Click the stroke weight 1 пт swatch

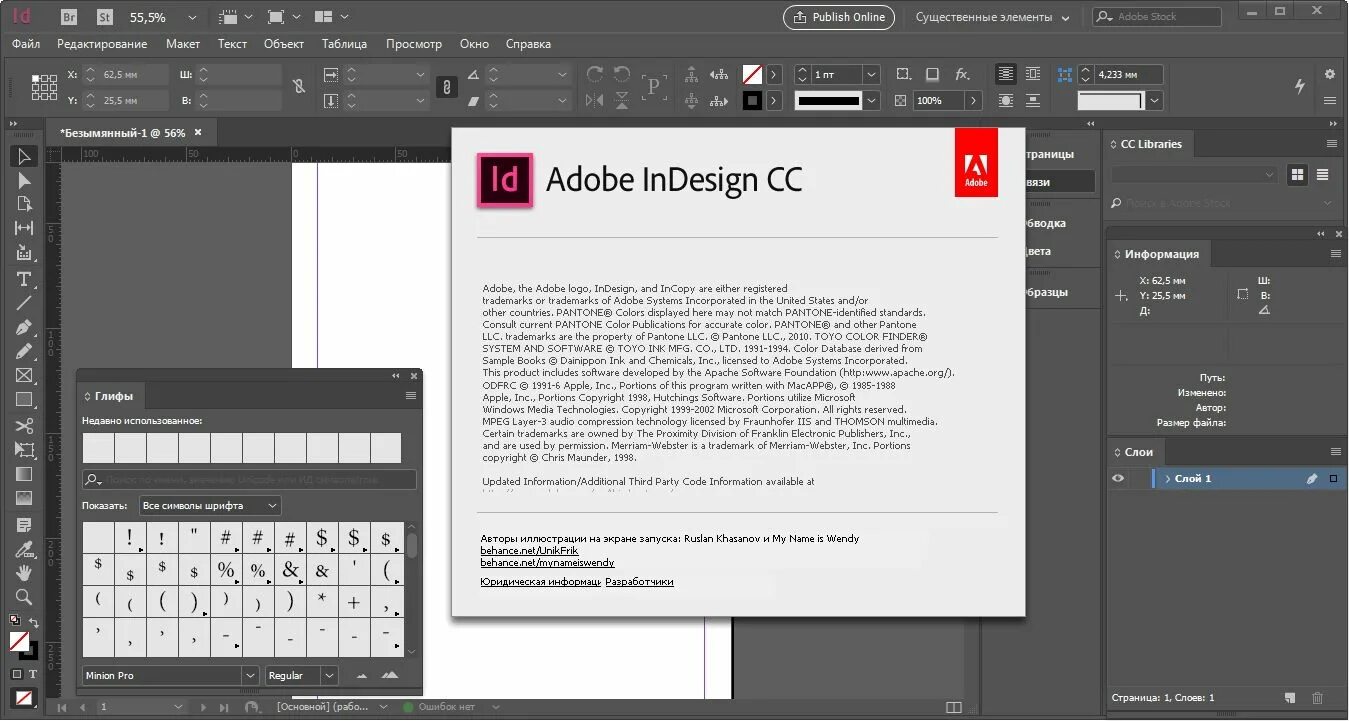tap(836, 74)
